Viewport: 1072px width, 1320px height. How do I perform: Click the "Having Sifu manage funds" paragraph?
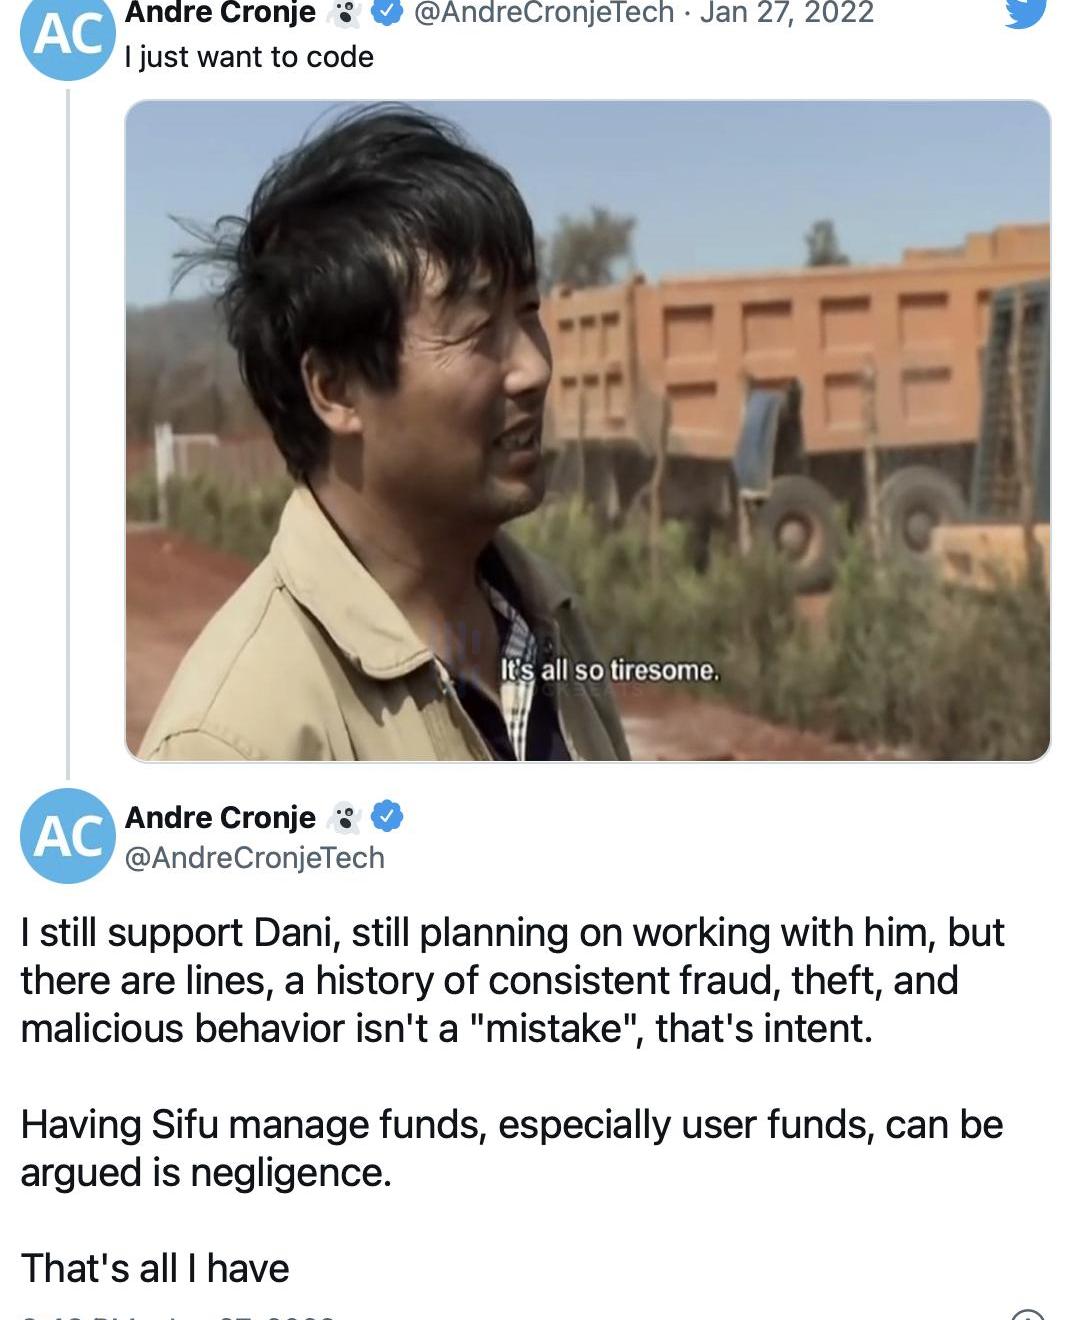point(512,1148)
